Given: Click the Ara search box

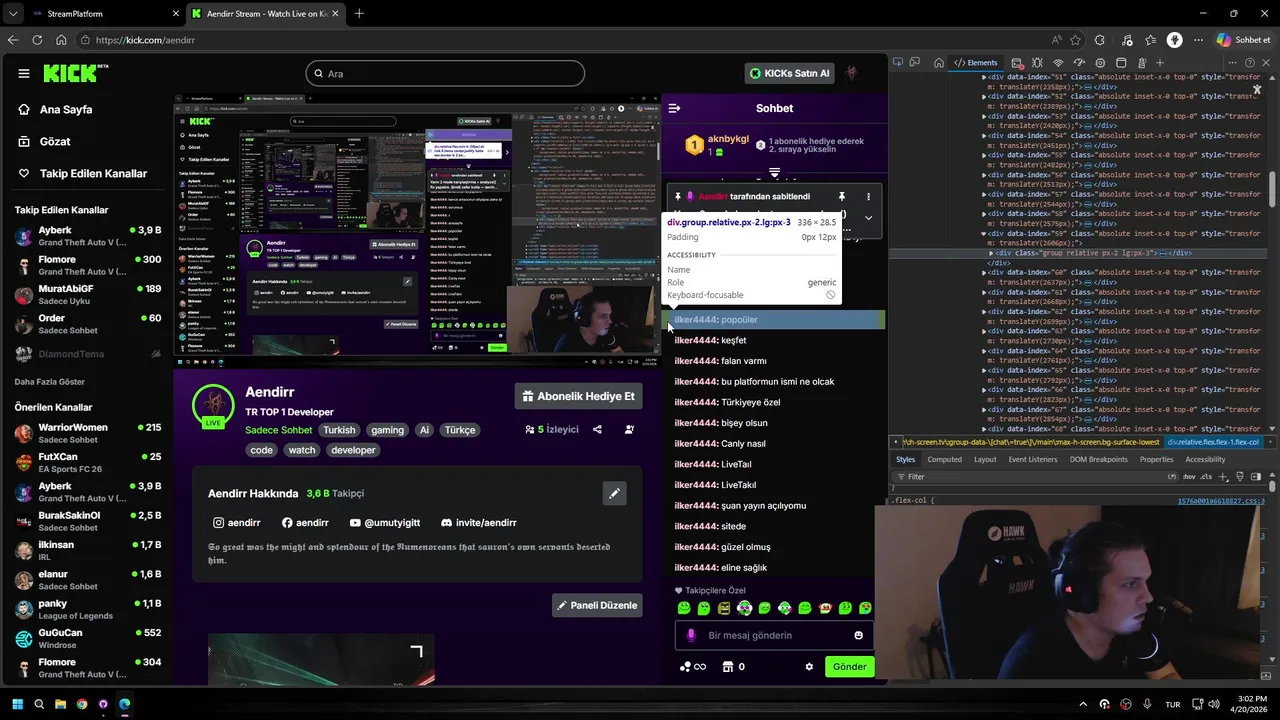Looking at the screenshot, I should tap(445, 73).
